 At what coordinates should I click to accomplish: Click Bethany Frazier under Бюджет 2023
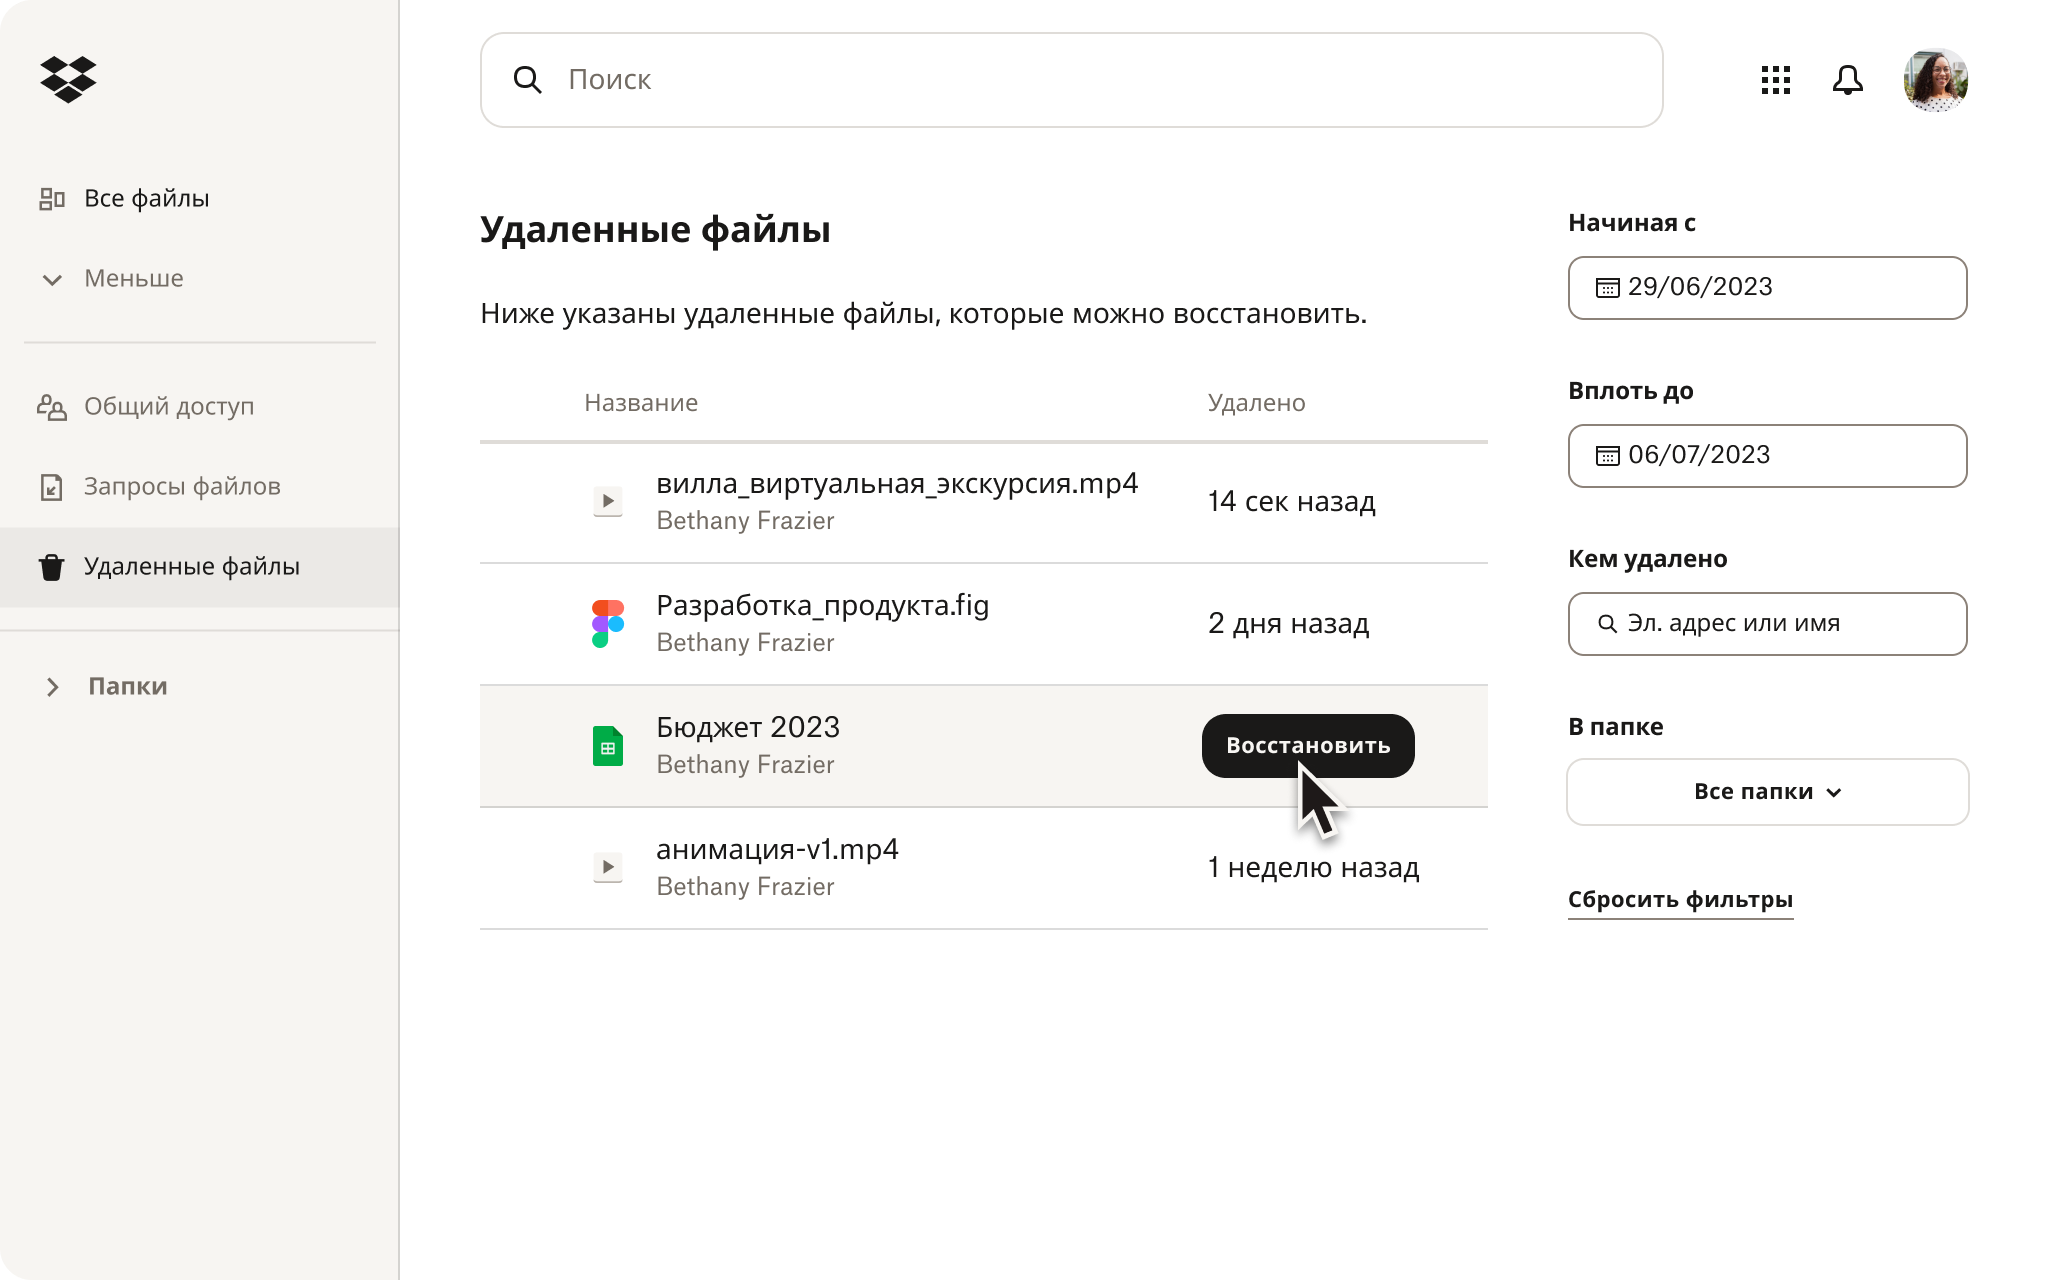[745, 765]
